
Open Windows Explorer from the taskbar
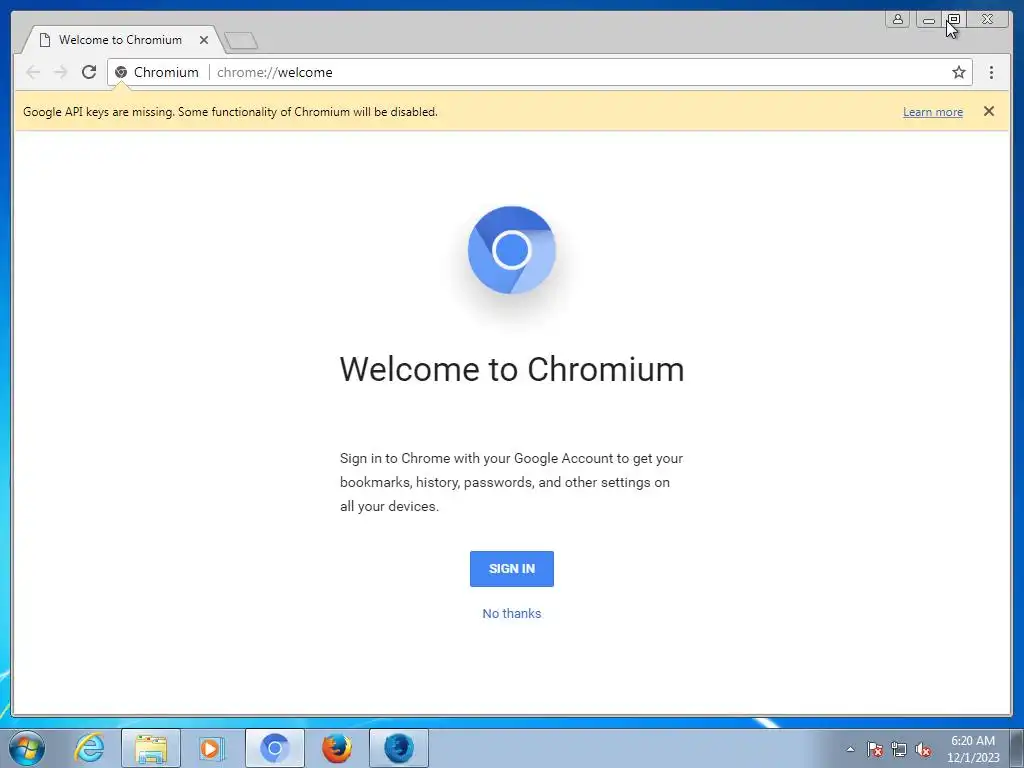151,748
